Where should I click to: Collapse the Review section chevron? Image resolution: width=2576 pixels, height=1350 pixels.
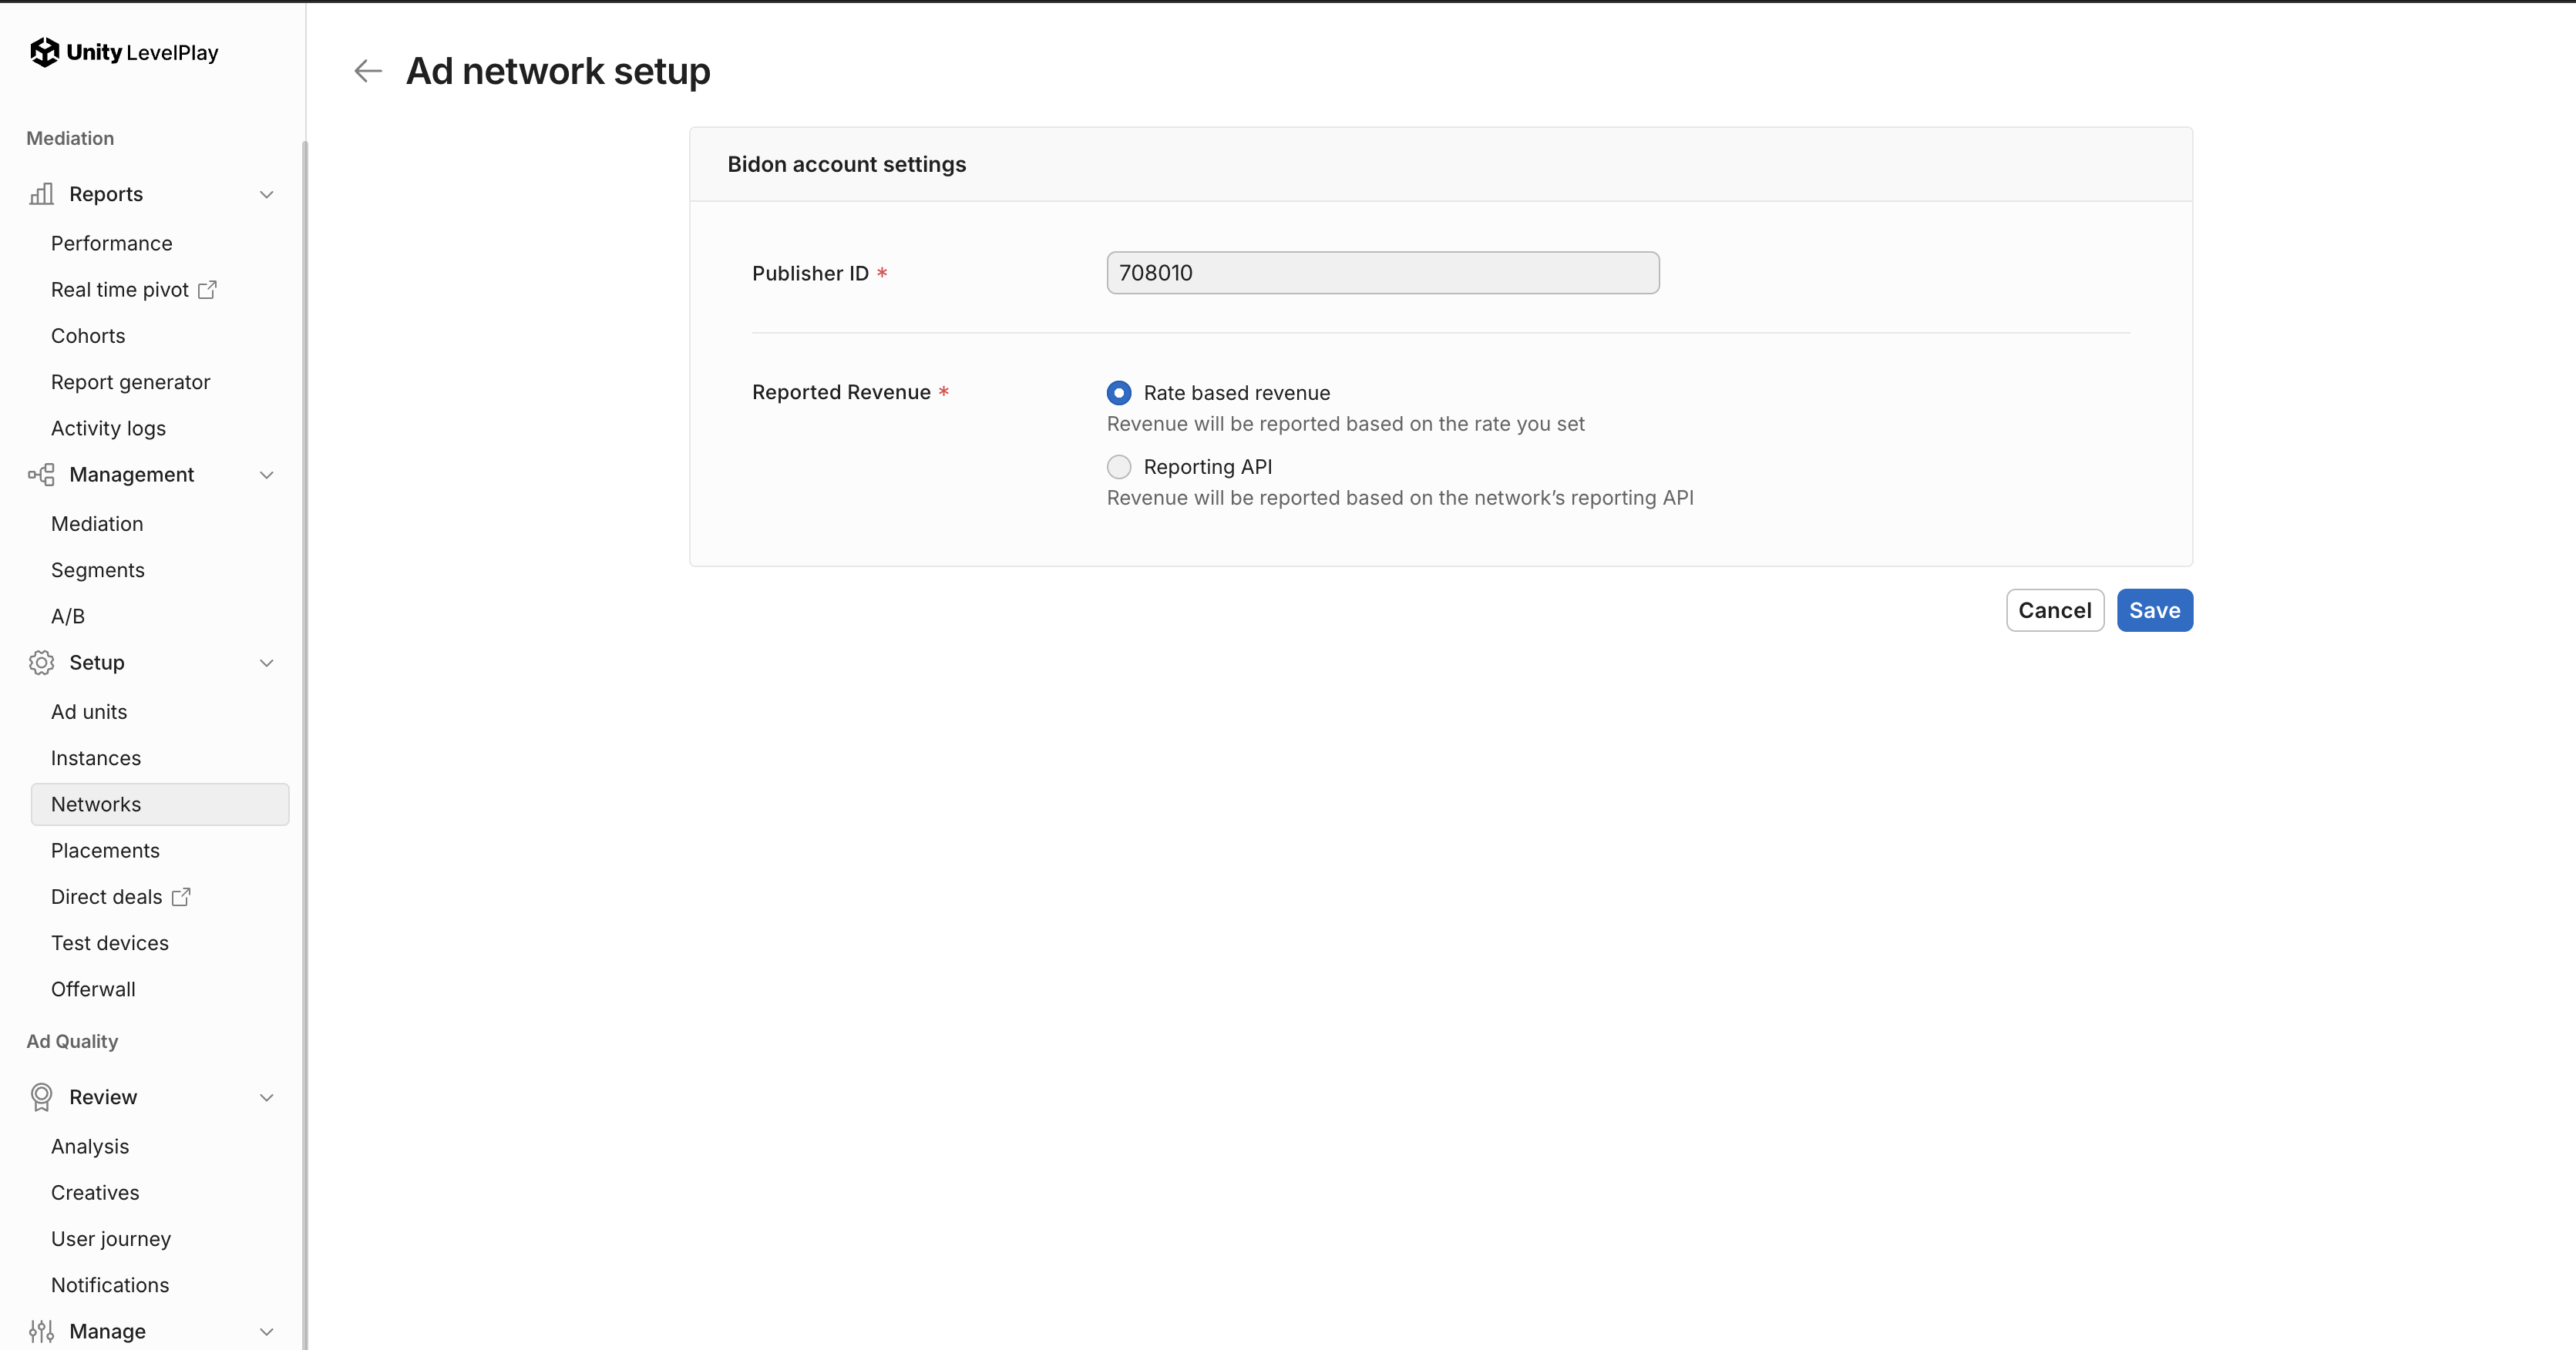coord(266,1096)
